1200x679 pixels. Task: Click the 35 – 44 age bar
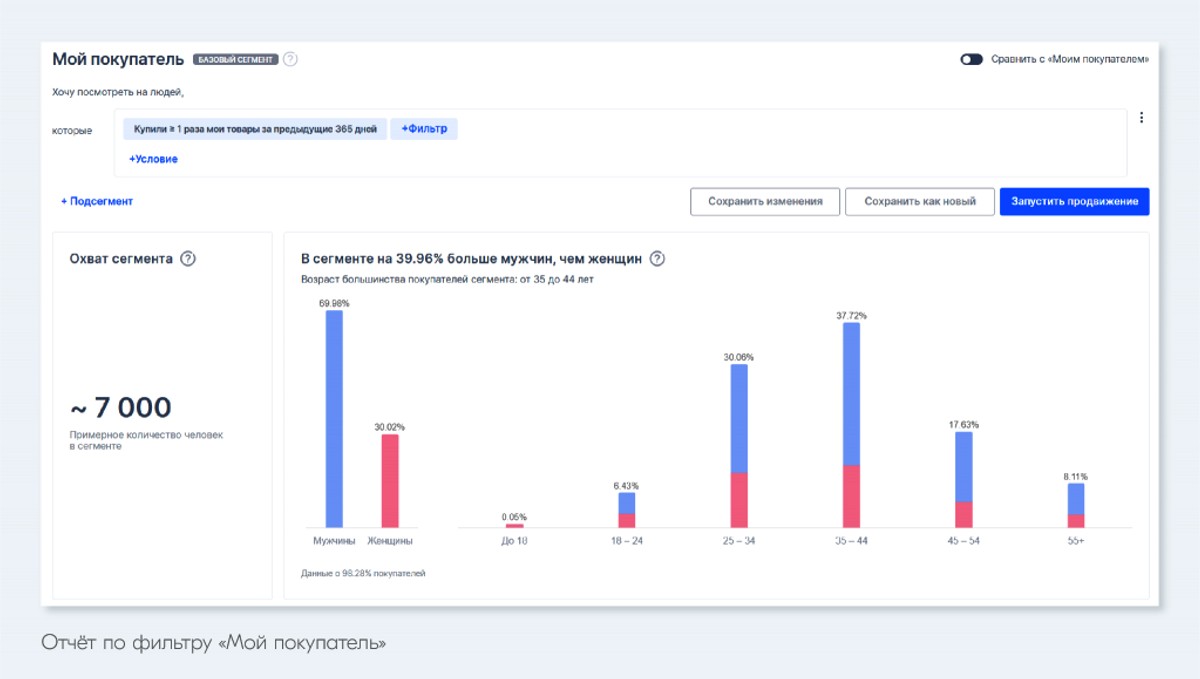point(851,425)
